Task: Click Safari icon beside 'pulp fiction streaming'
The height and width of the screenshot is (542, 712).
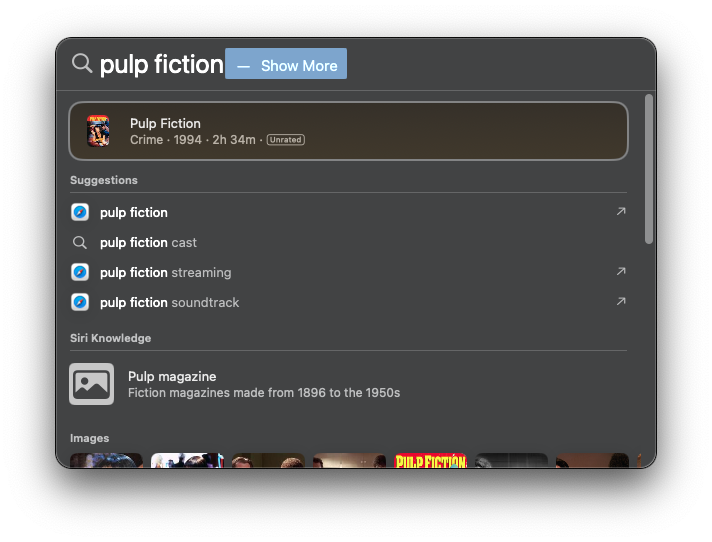Action: [x=80, y=272]
